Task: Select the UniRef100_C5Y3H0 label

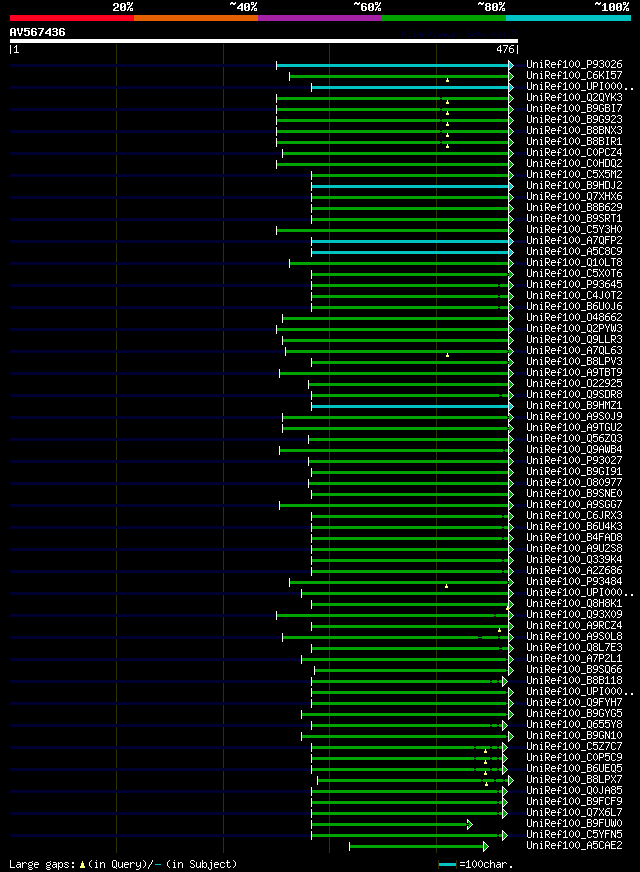Action: (x=574, y=230)
